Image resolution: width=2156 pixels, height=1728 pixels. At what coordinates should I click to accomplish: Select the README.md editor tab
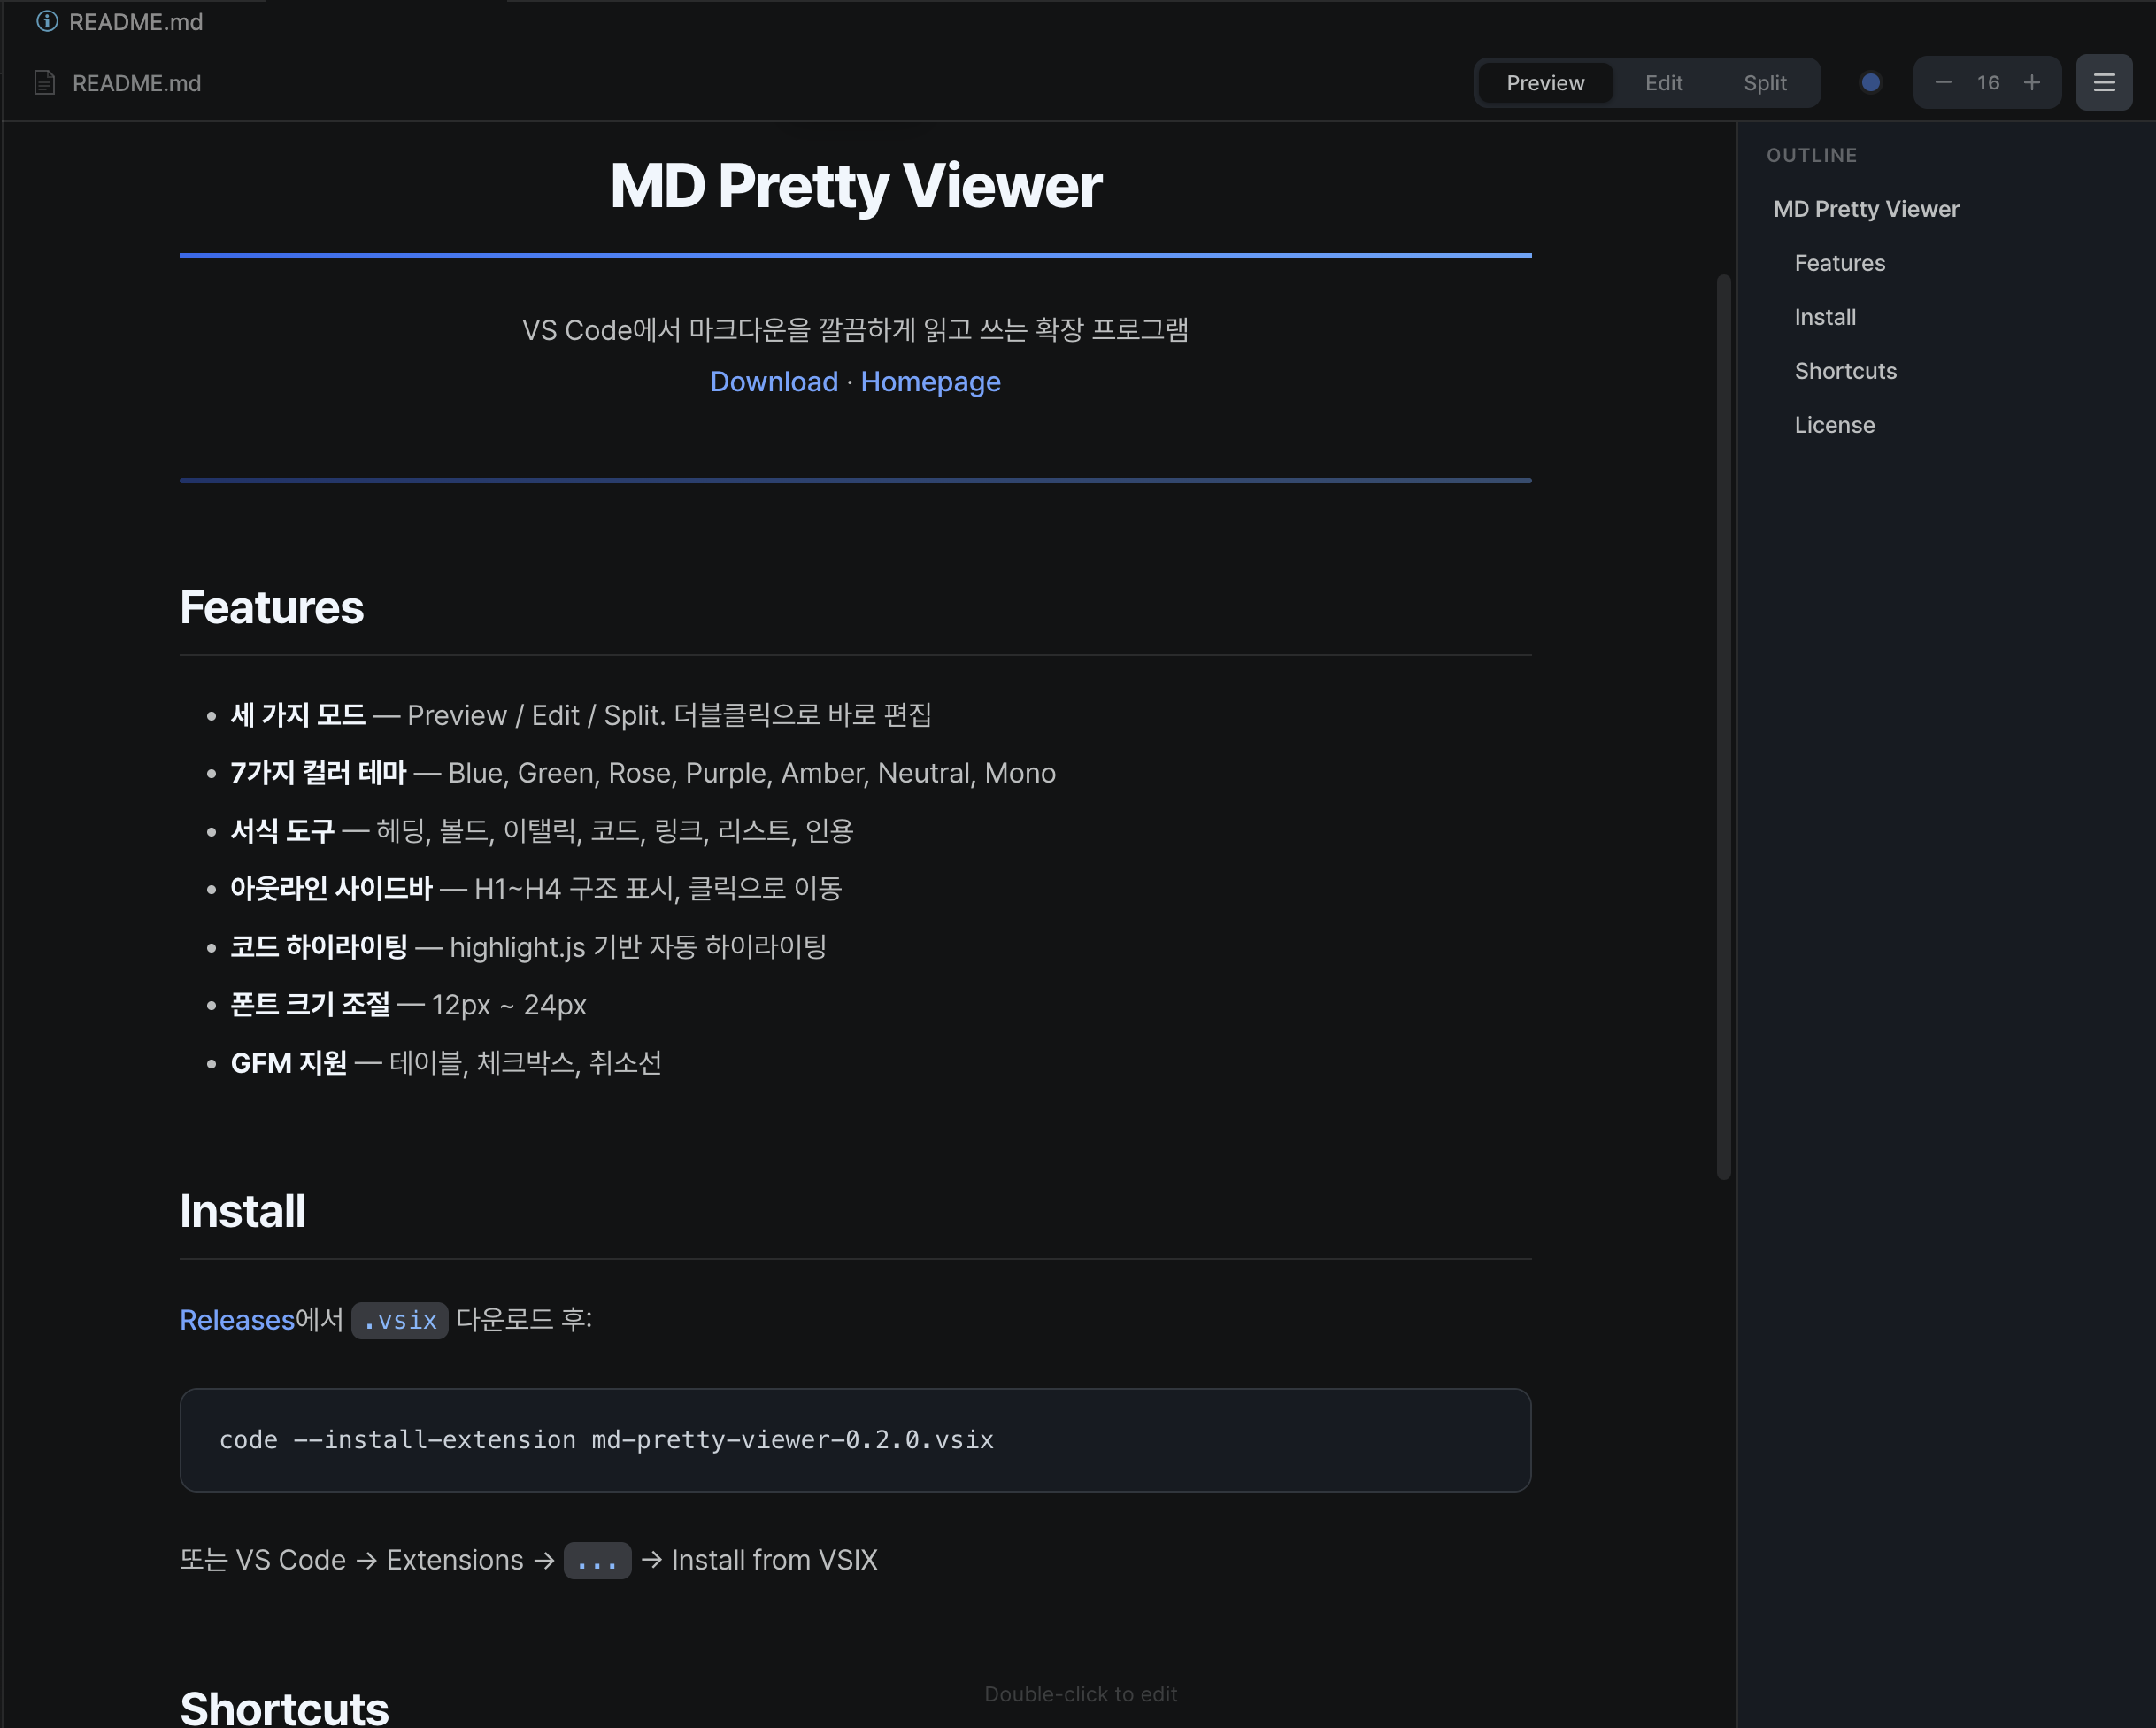click(137, 21)
